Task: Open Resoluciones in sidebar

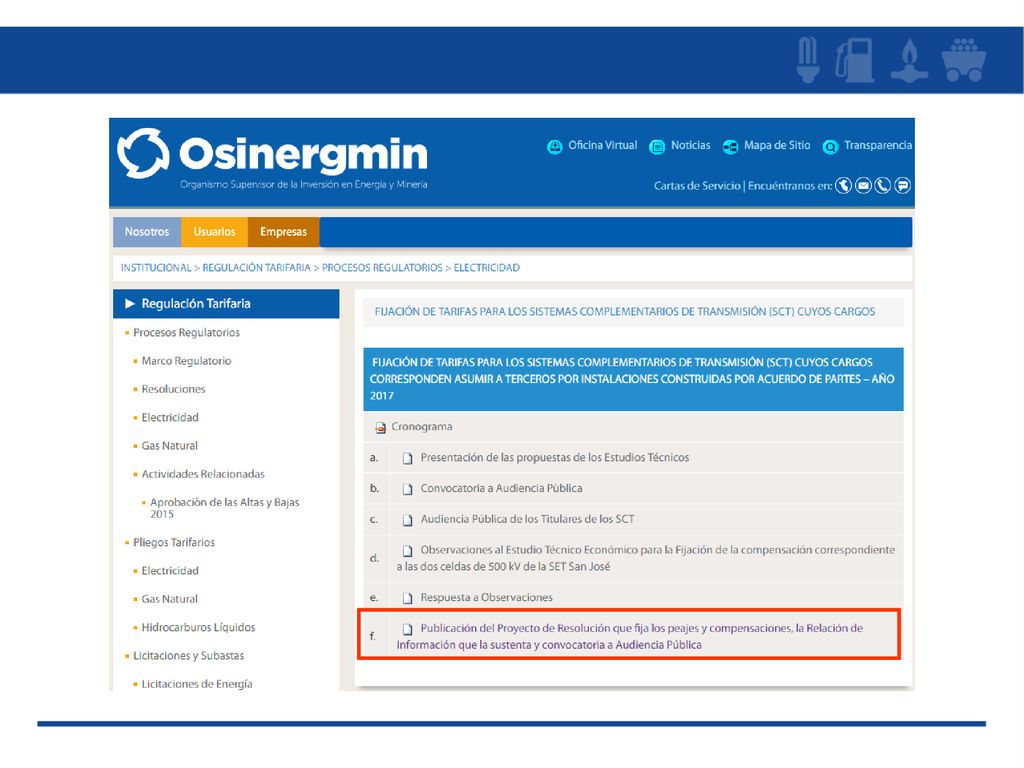Action: click(x=173, y=389)
